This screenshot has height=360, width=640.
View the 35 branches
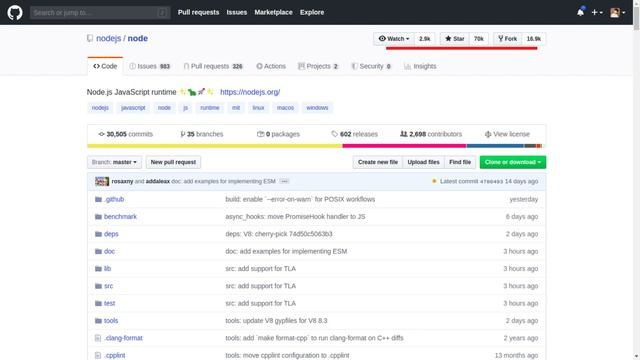coord(202,134)
